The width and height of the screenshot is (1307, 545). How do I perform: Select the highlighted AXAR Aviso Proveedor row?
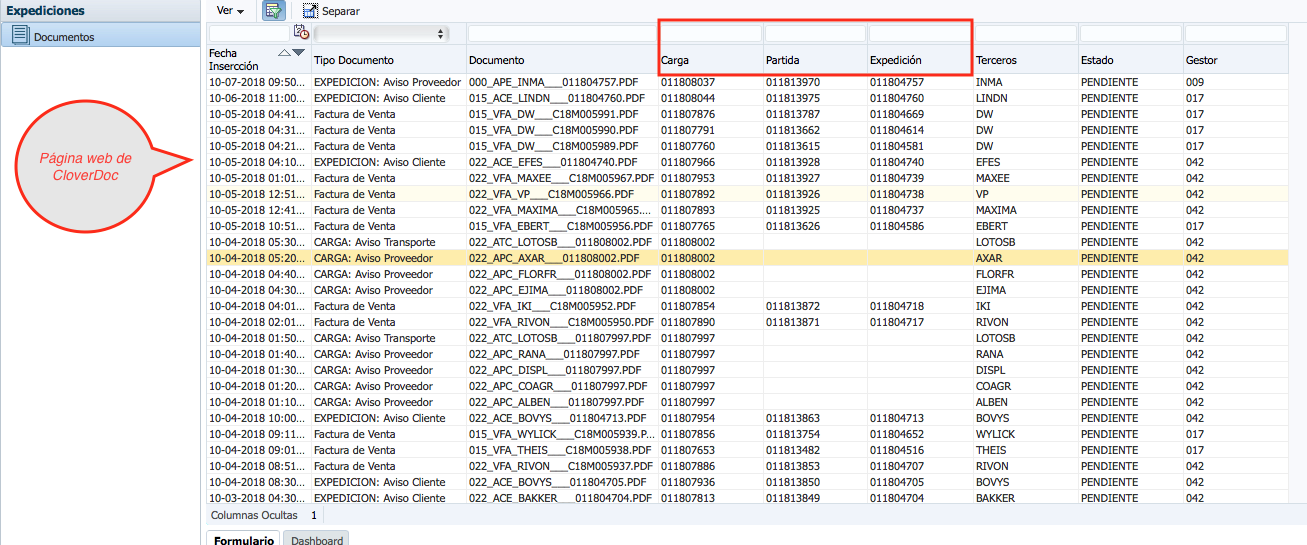pos(560,258)
